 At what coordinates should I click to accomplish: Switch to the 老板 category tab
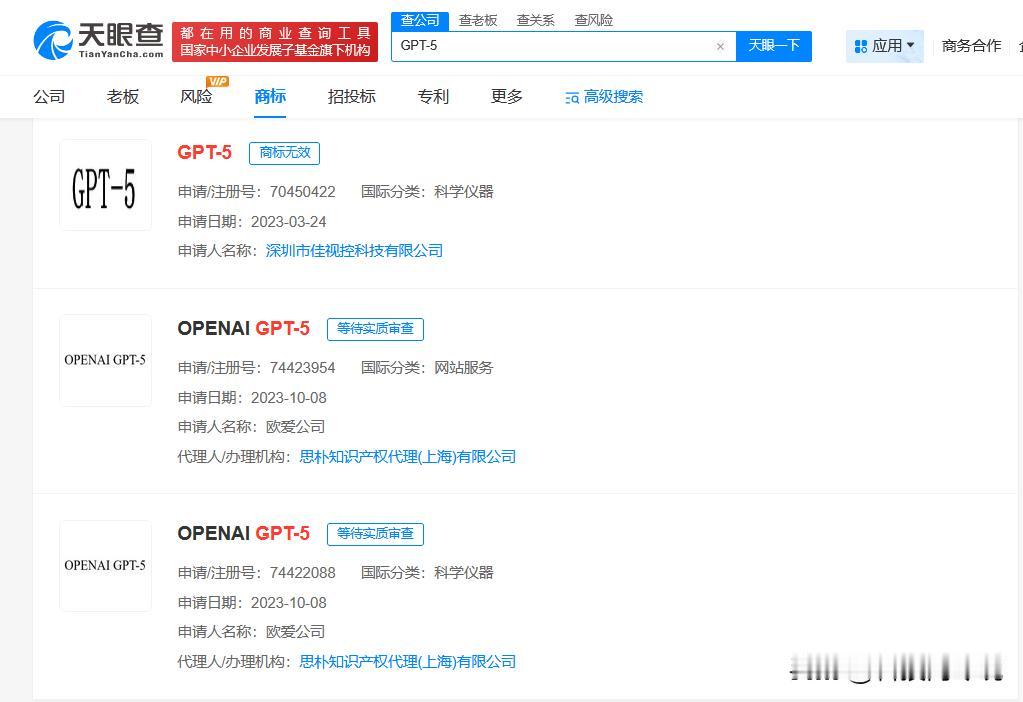coord(123,97)
